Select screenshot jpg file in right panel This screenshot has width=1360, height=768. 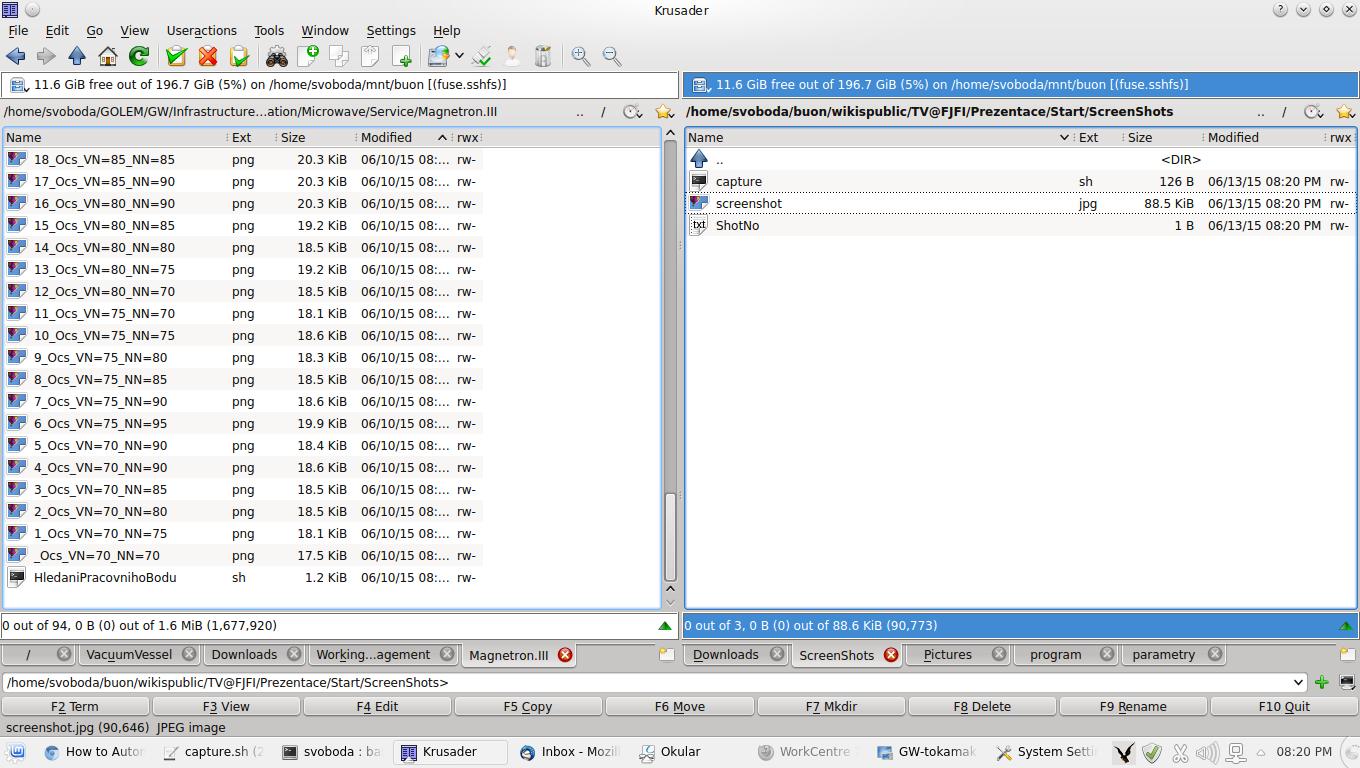pos(1020,204)
